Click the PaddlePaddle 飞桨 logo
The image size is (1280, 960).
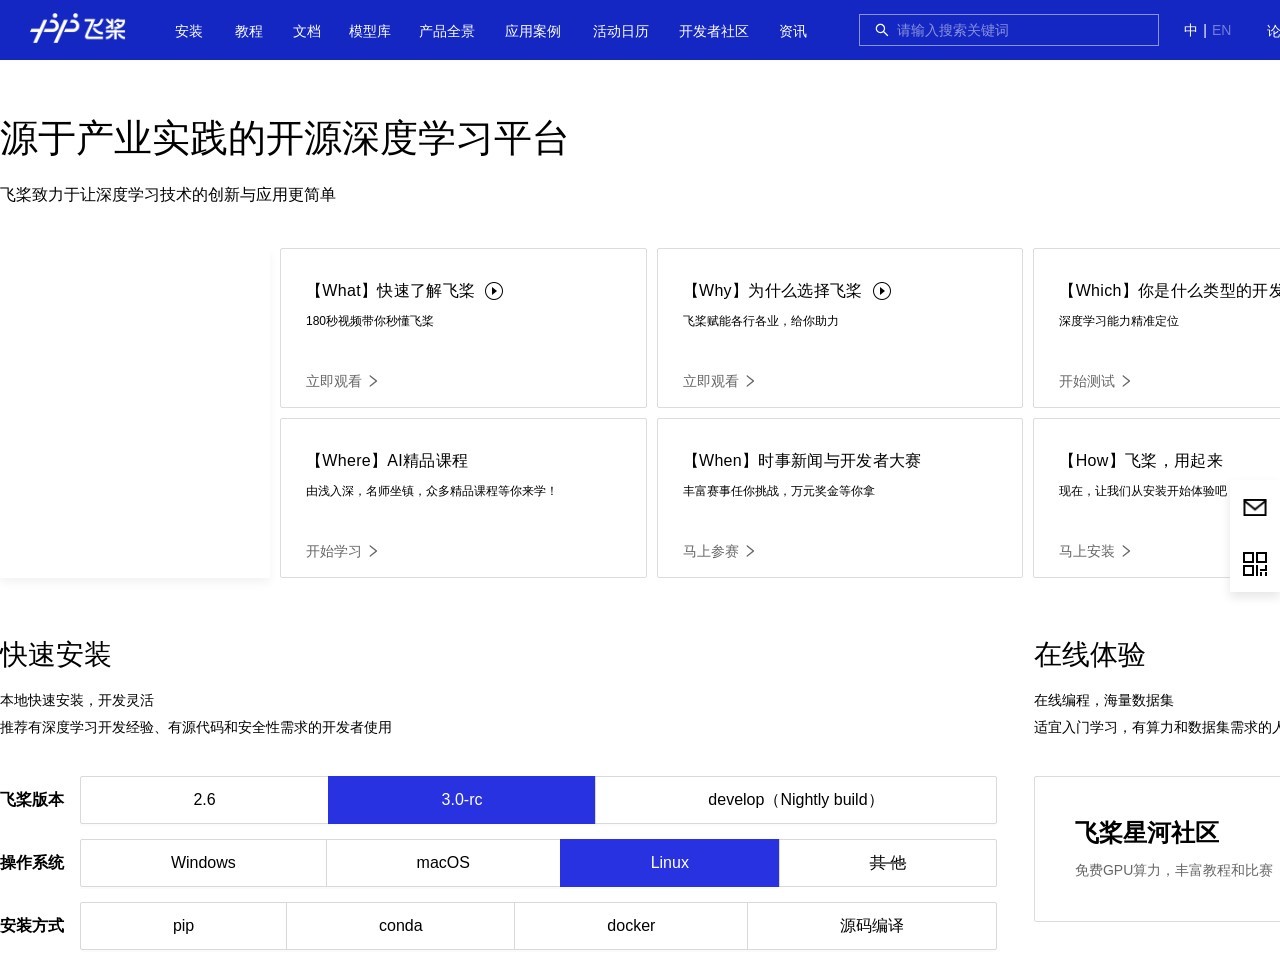click(78, 29)
